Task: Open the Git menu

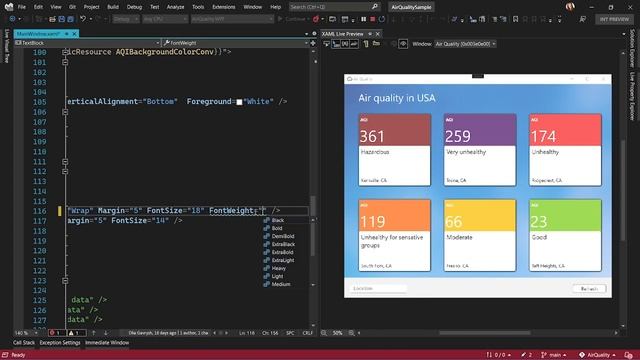Action: point(72,7)
